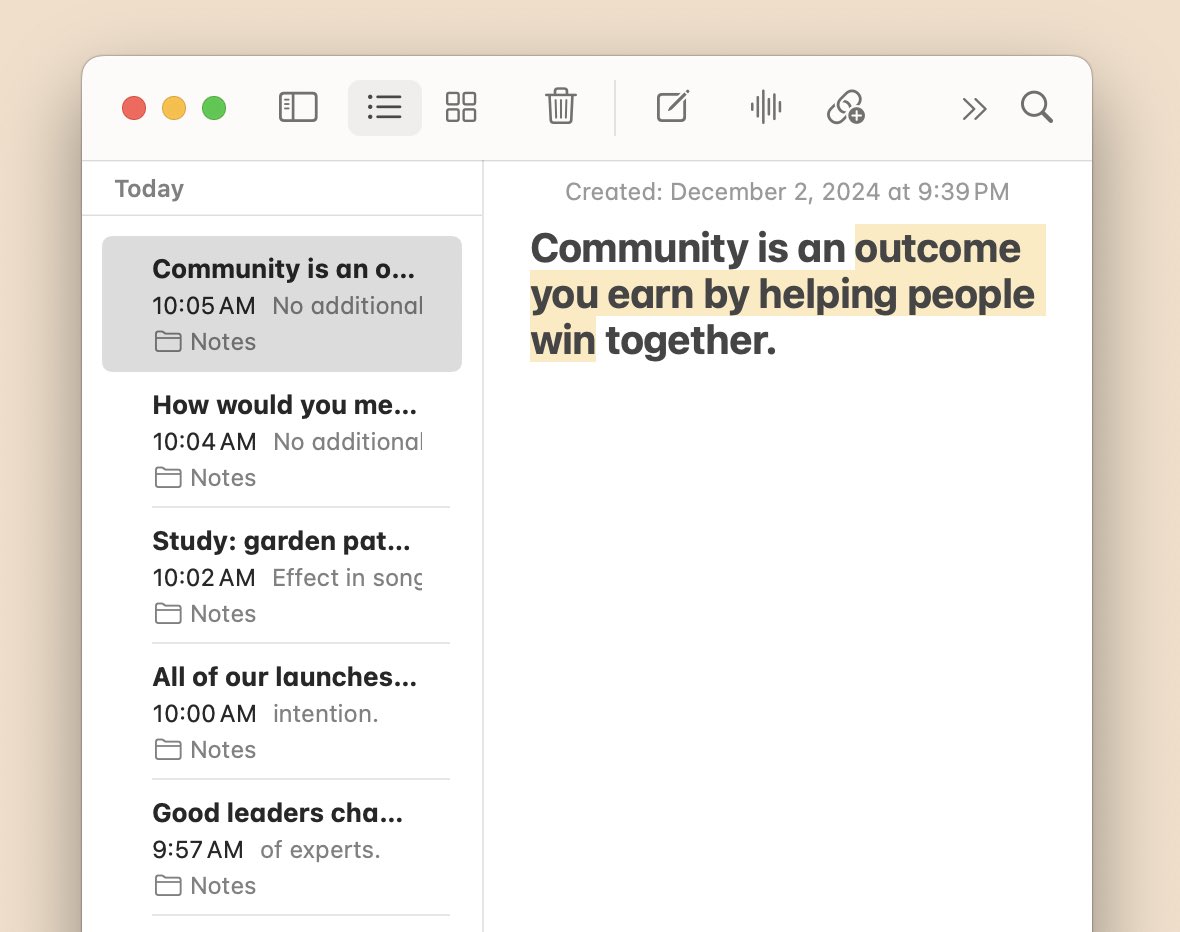Click 10:02 AM timestamp in list

tap(204, 577)
